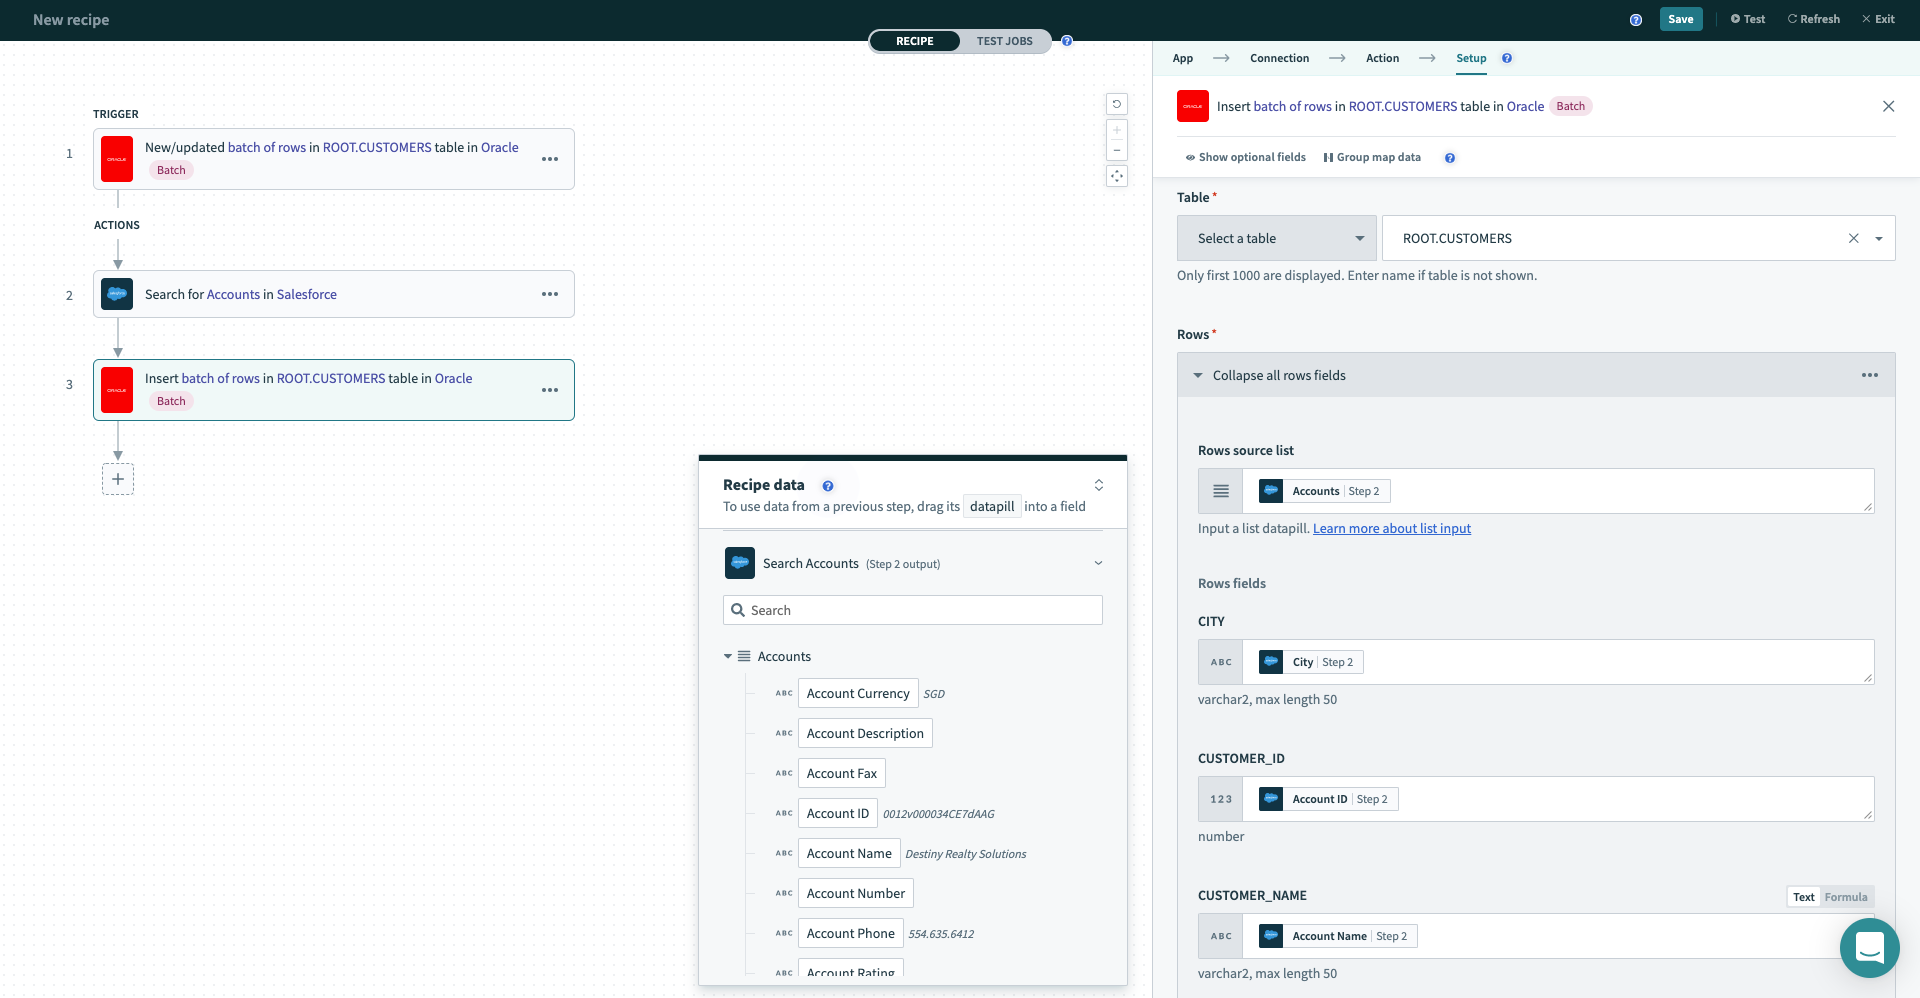Toggle Show optional fields
The width and height of the screenshot is (1920, 998).
point(1245,157)
